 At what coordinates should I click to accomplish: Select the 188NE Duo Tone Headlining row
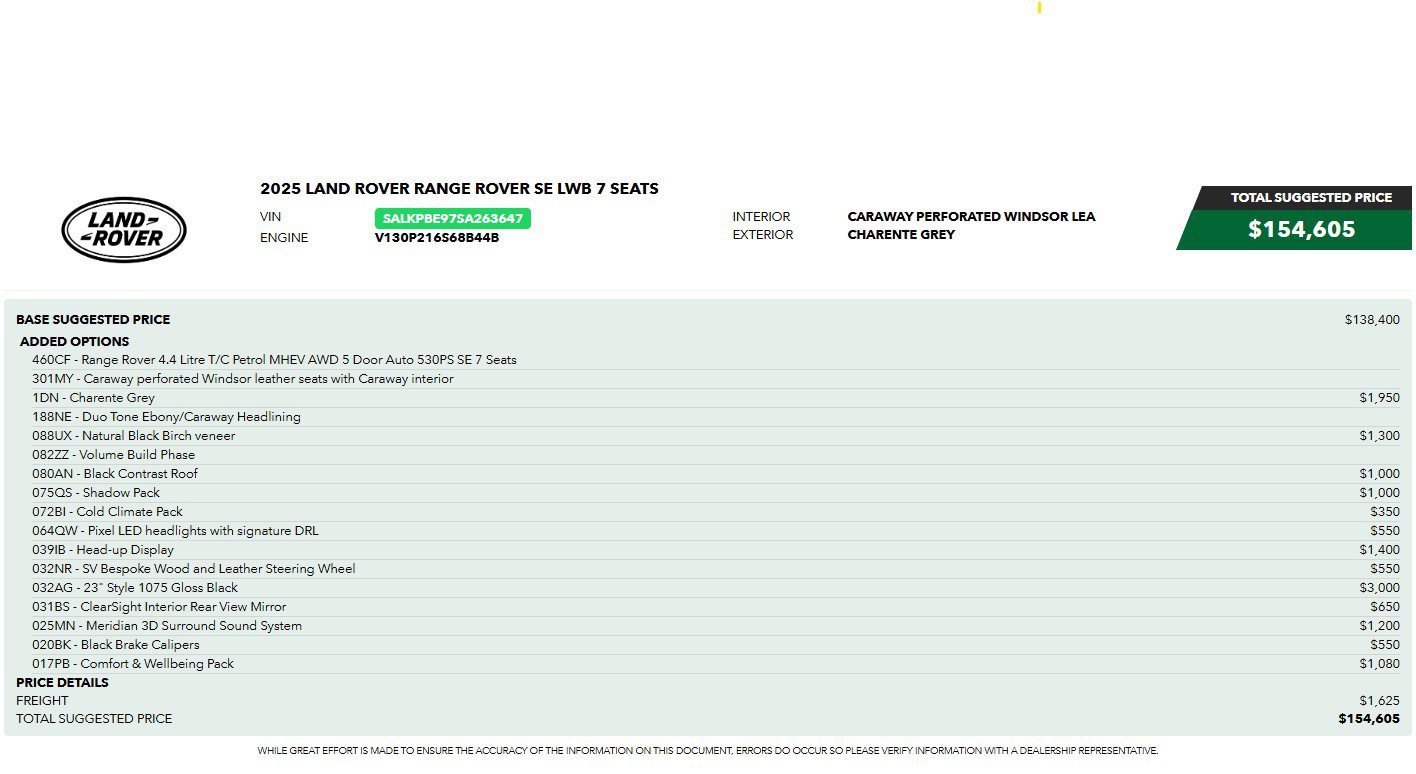pyautogui.click(x=715, y=417)
